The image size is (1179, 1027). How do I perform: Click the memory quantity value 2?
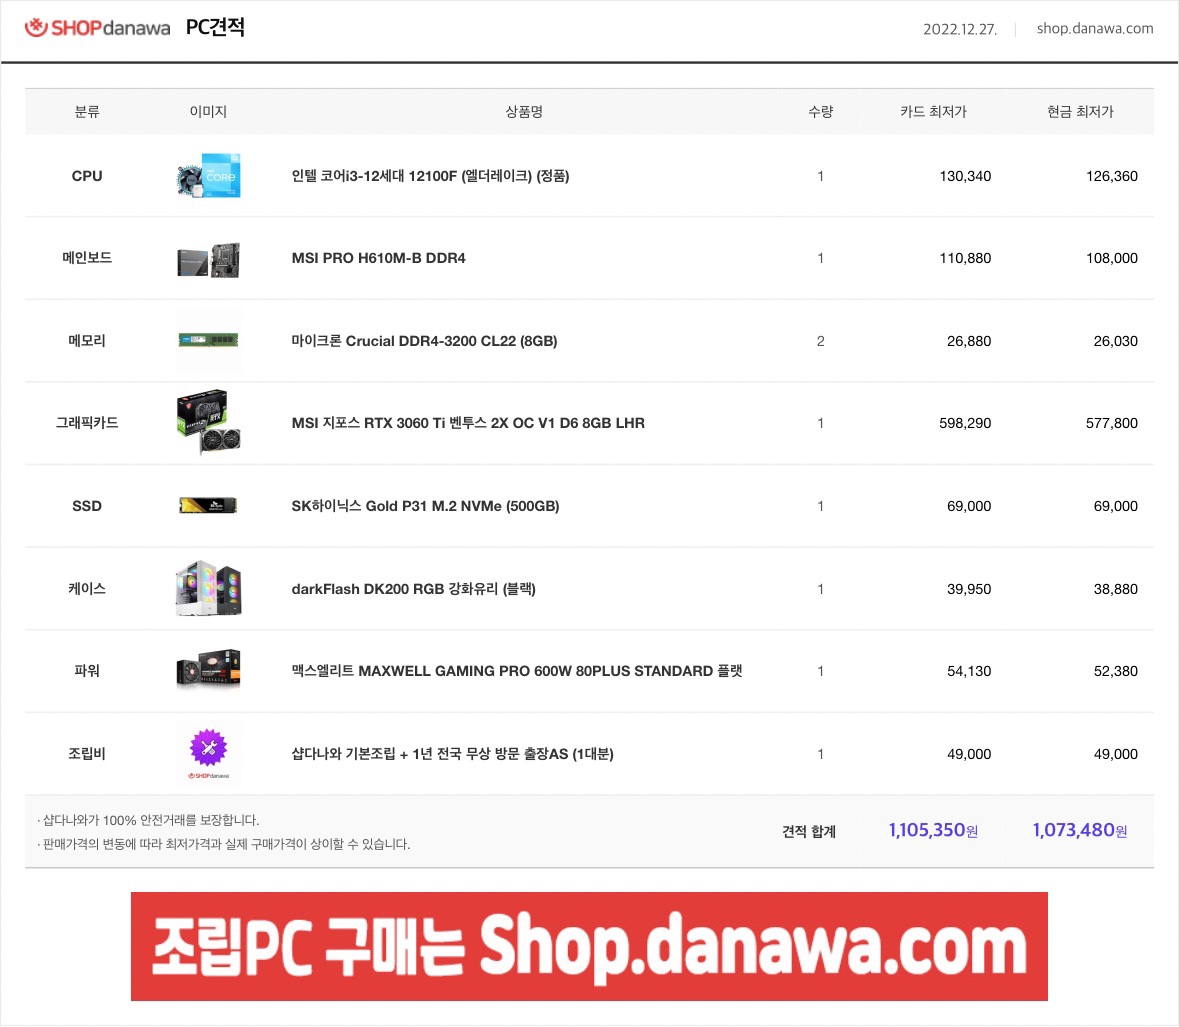pyautogui.click(x=820, y=341)
